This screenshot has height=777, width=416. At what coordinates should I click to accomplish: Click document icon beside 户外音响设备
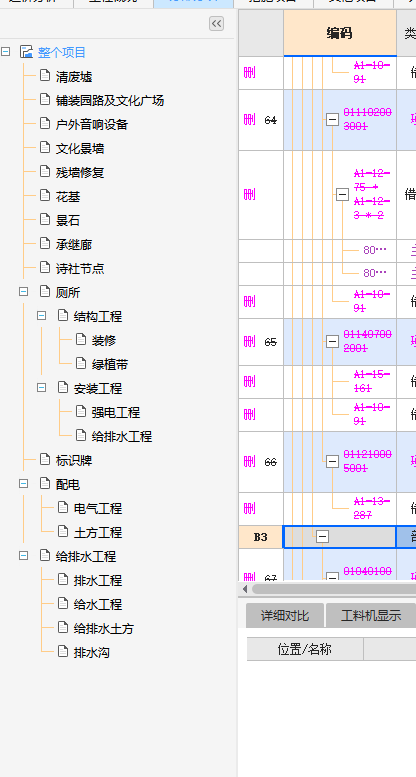[45, 123]
